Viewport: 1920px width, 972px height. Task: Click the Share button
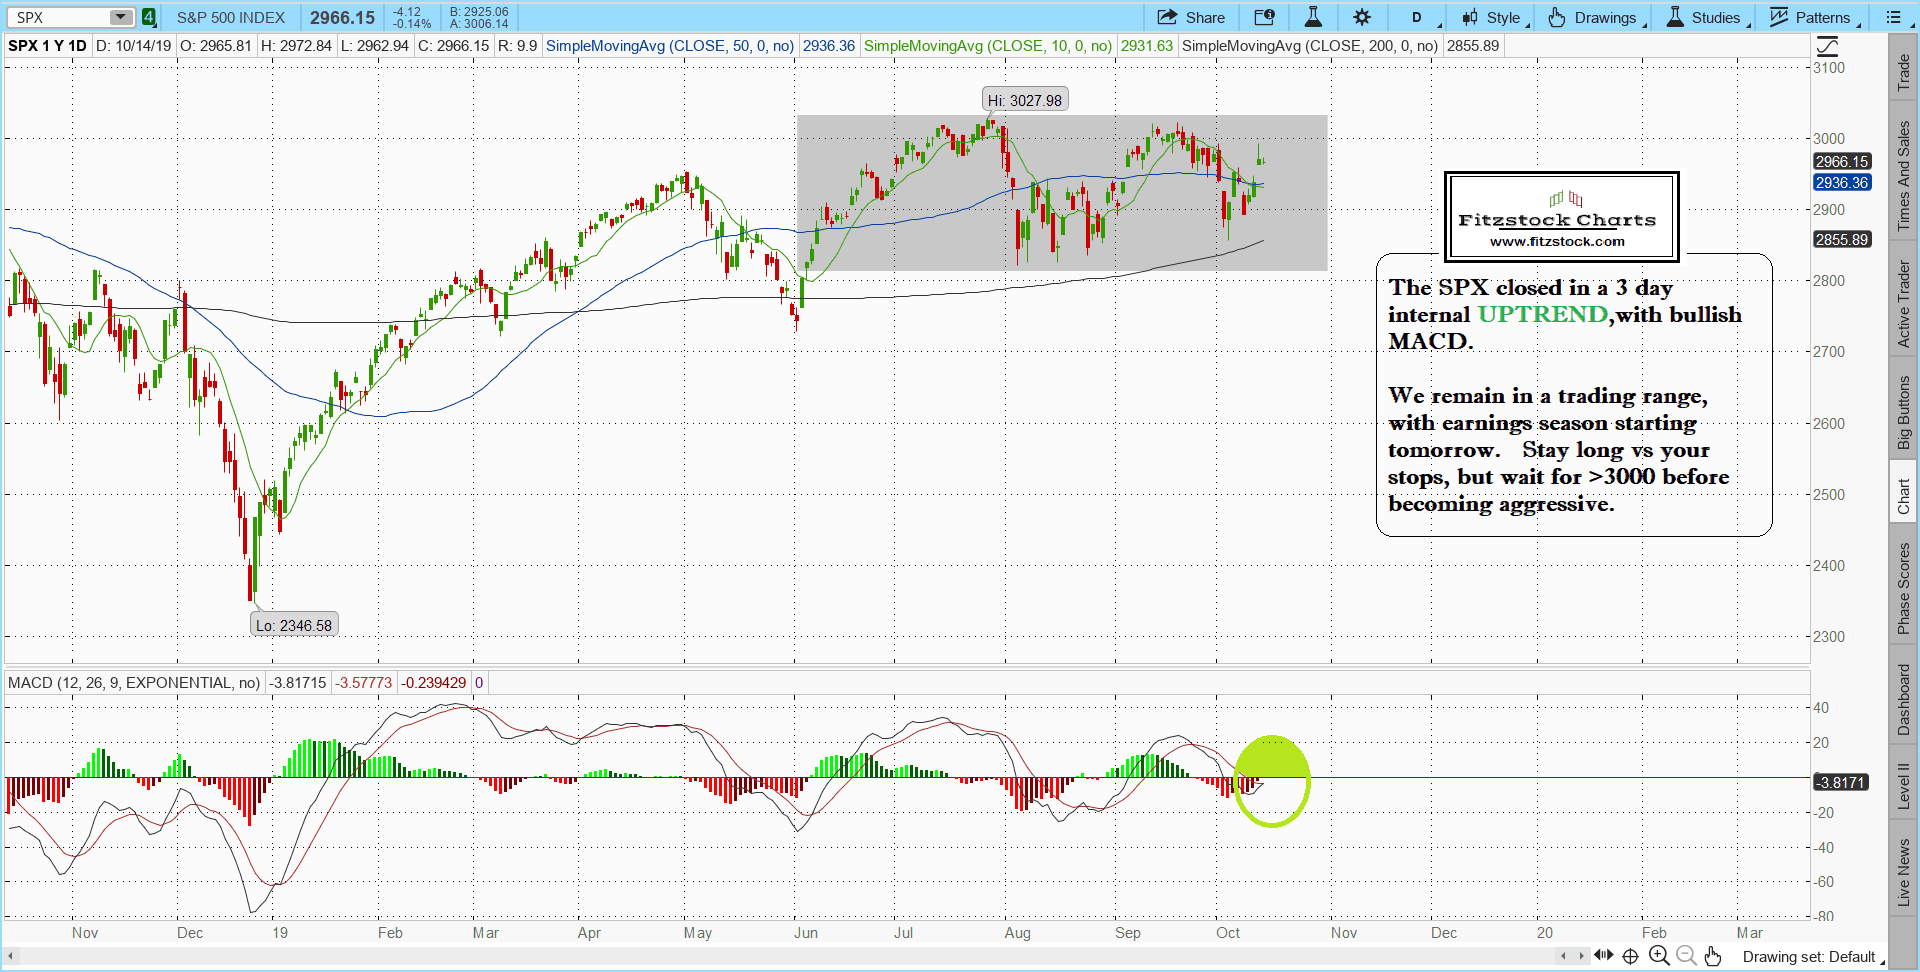click(x=1191, y=17)
